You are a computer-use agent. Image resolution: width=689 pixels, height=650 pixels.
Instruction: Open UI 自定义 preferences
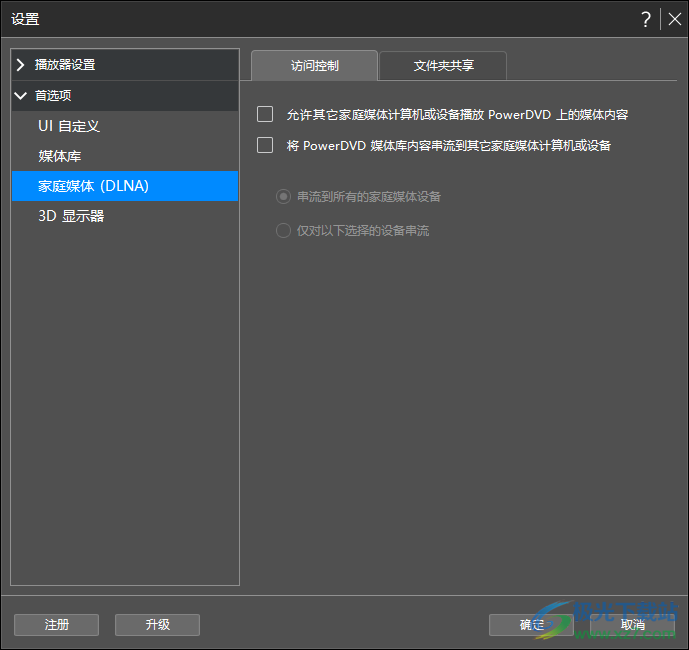pyautogui.click(x=125, y=126)
